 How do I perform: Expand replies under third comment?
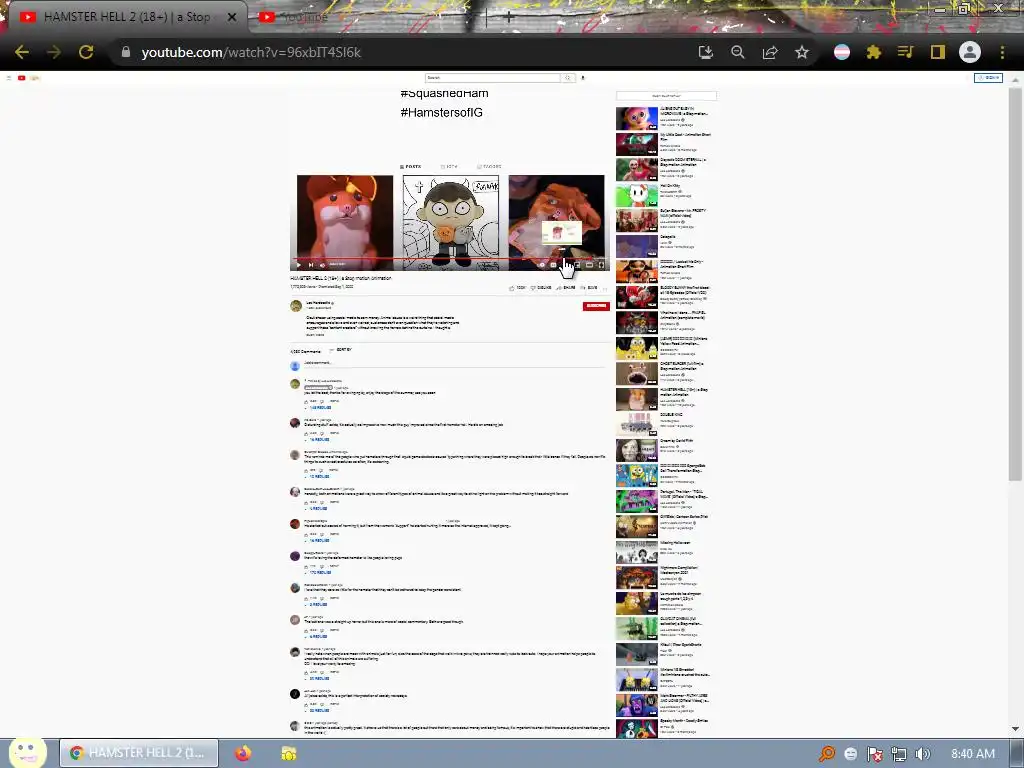[x=317, y=477]
